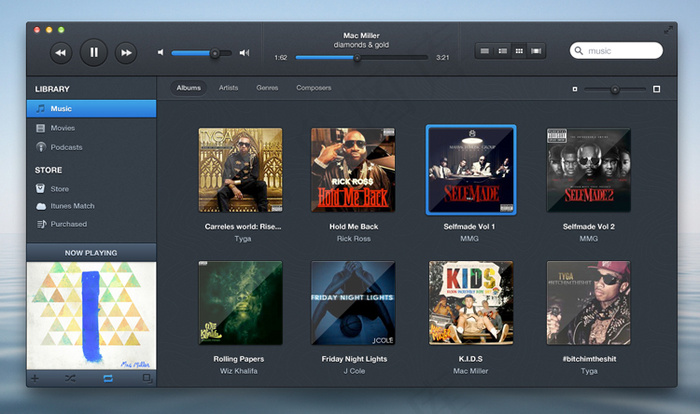This screenshot has width=700, height=414.
Task: Open the Hold Me Back album cover
Action: click(x=353, y=170)
